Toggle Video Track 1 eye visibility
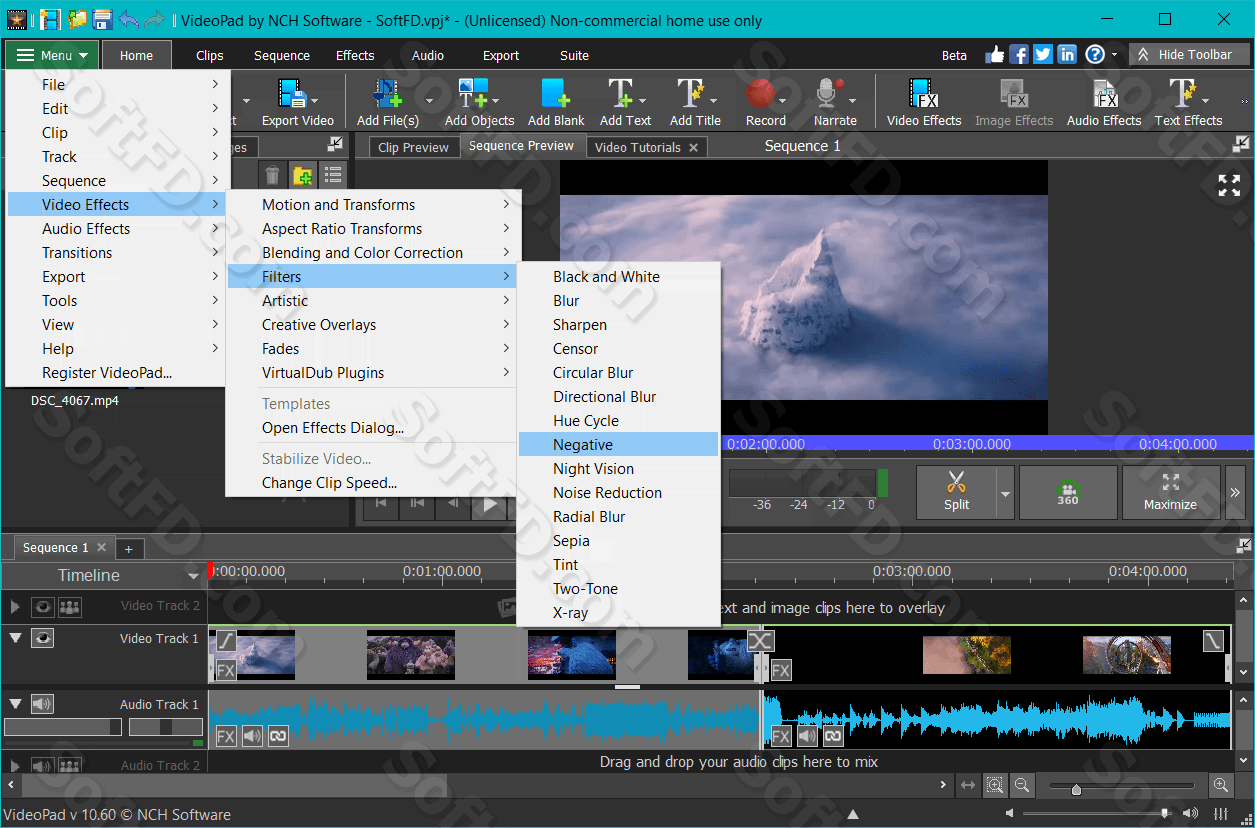The height and width of the screenshot is (828, 1255). click(42, 638)
